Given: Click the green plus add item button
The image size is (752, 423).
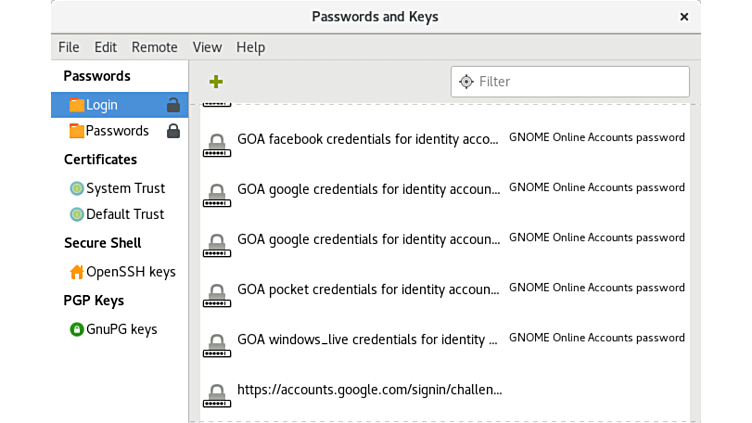Looking at the screenshot, I should (x=215, y=82).
